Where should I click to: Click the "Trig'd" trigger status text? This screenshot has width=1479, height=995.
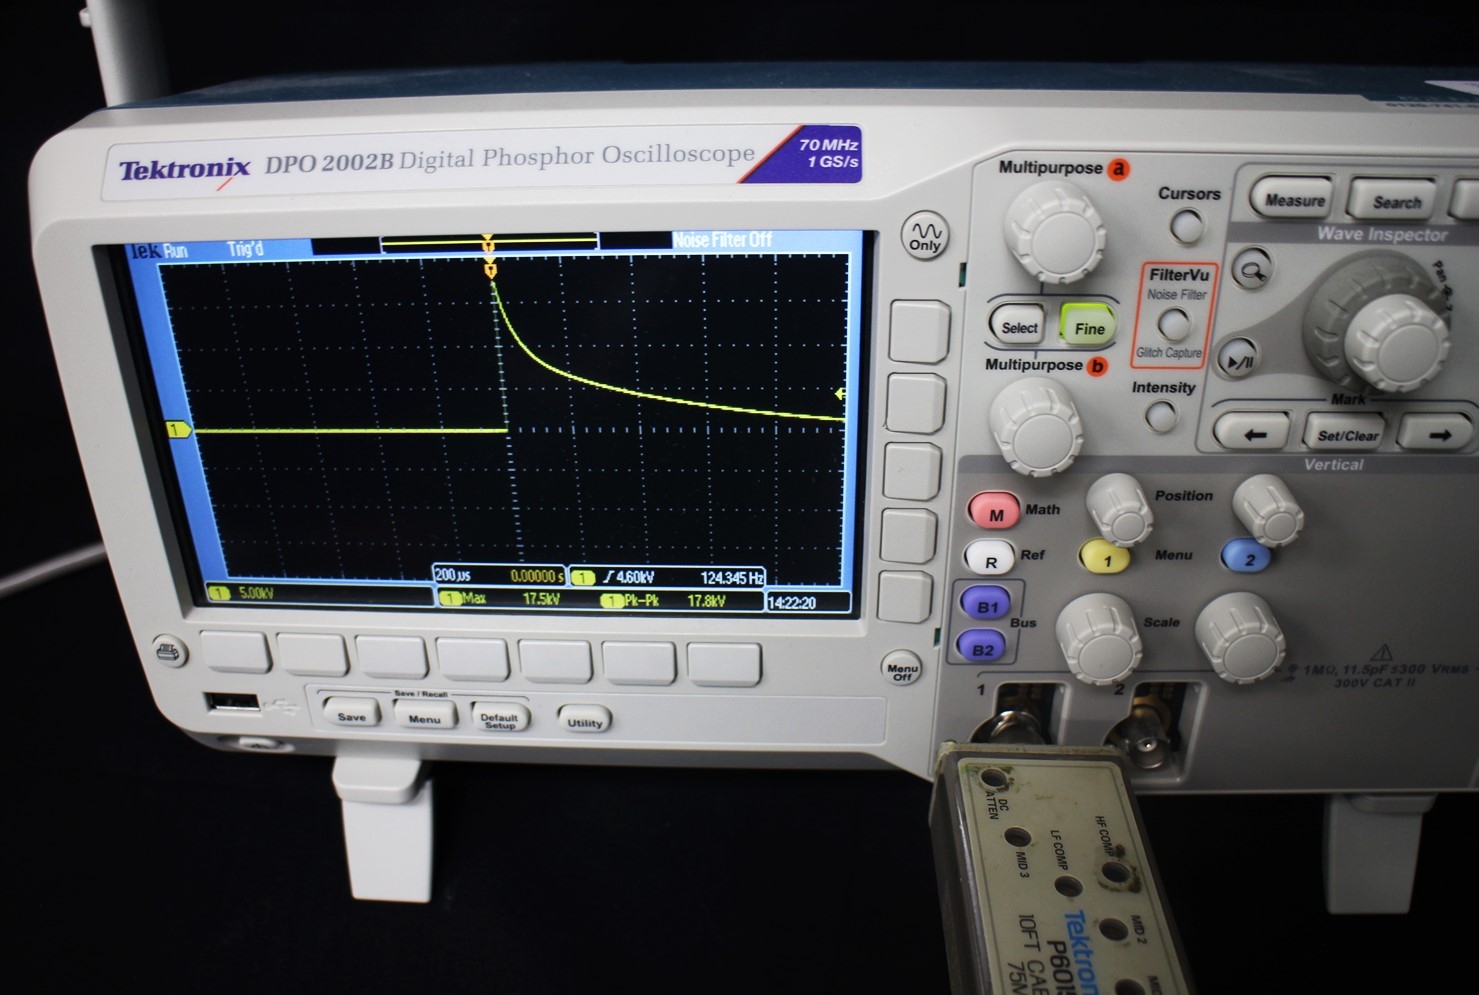[245, 248]
